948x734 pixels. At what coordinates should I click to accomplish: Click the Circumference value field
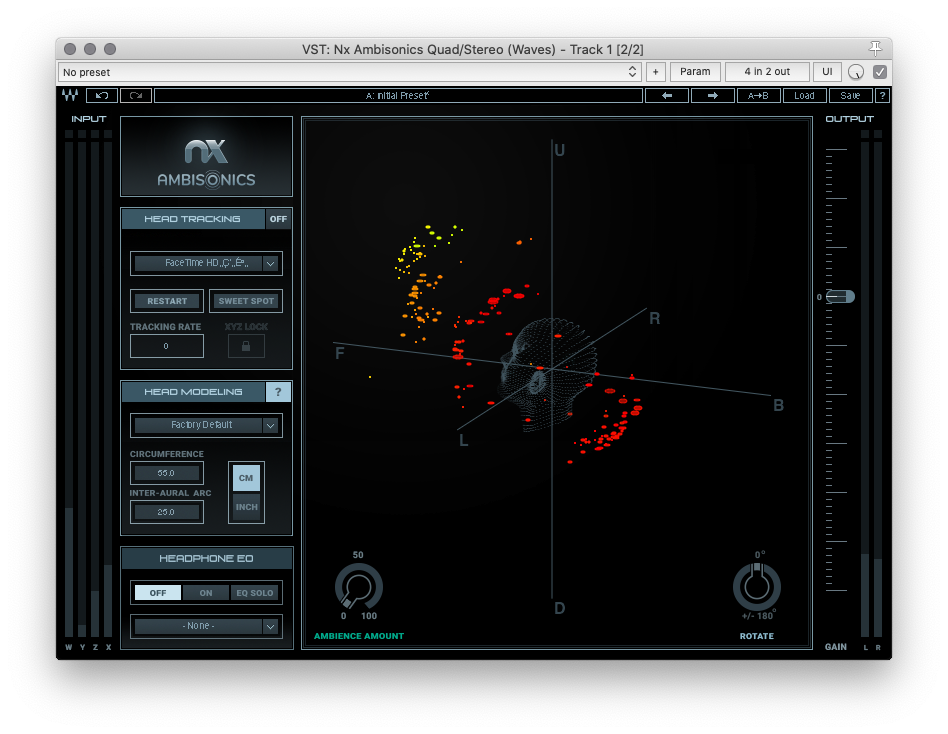point(166,473)
